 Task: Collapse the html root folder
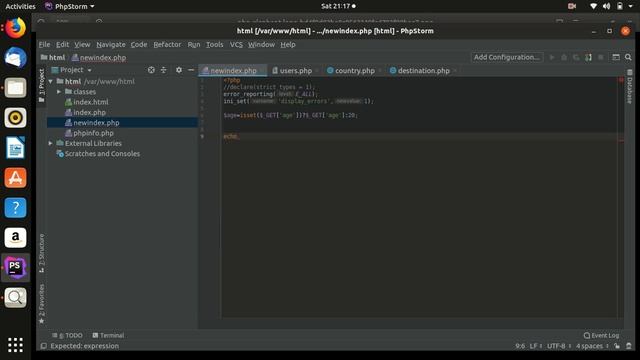[51, 82]
